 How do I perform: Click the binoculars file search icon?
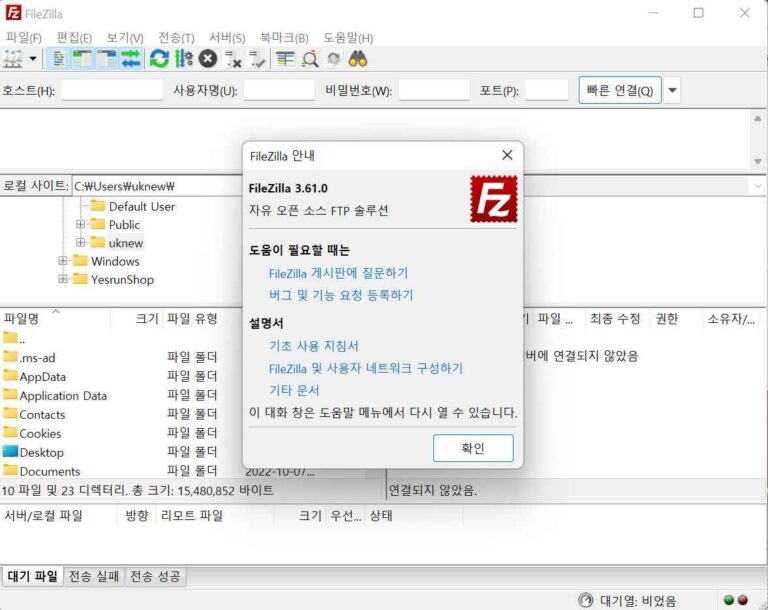(x=358, y=59)
